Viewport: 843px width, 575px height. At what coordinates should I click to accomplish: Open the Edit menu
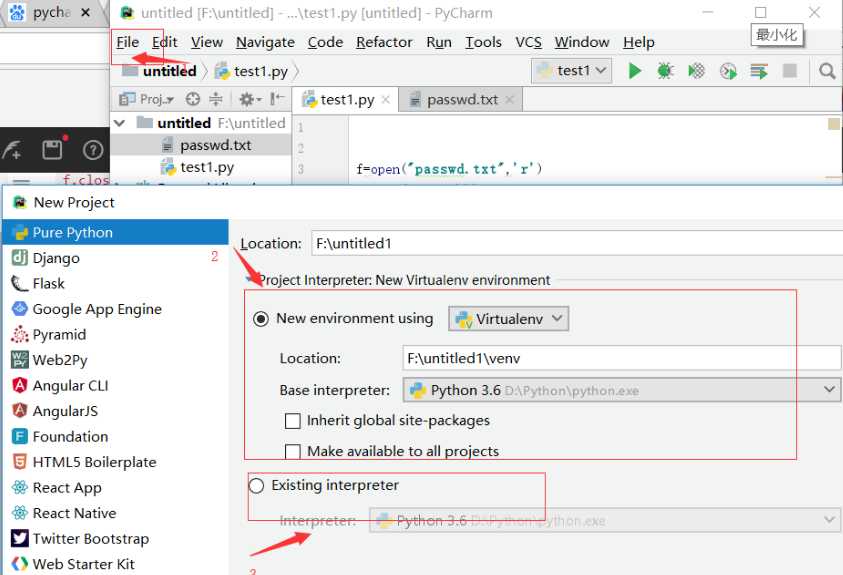(165, 42)
